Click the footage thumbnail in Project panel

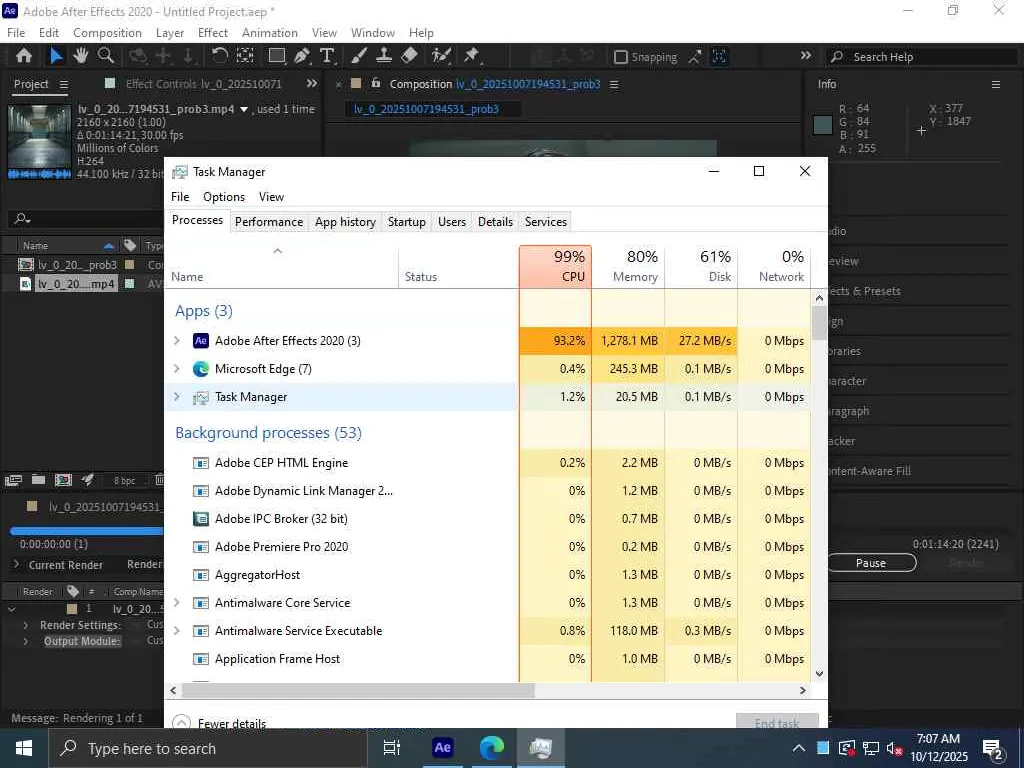click(39, 141)
